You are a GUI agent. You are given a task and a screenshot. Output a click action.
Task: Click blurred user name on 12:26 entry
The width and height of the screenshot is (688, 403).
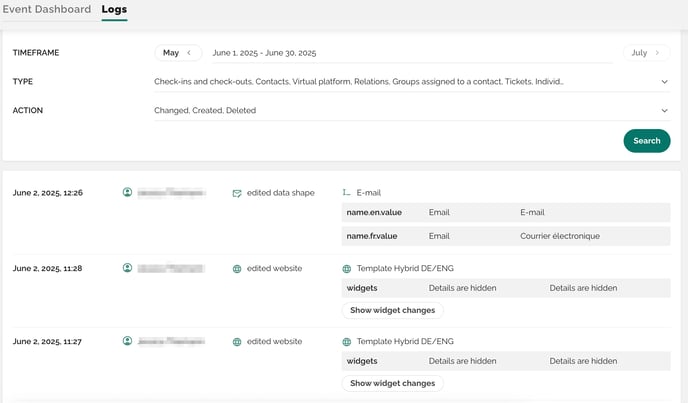click(171, 193)
